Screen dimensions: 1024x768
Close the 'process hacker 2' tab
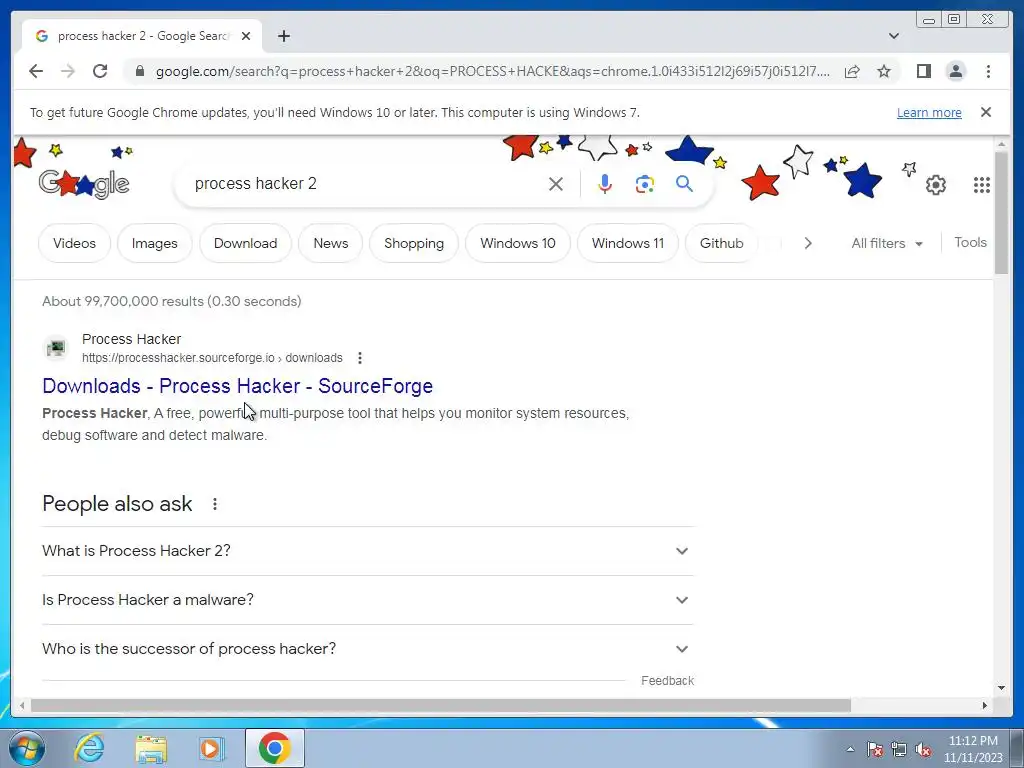(x=246, y=36)
